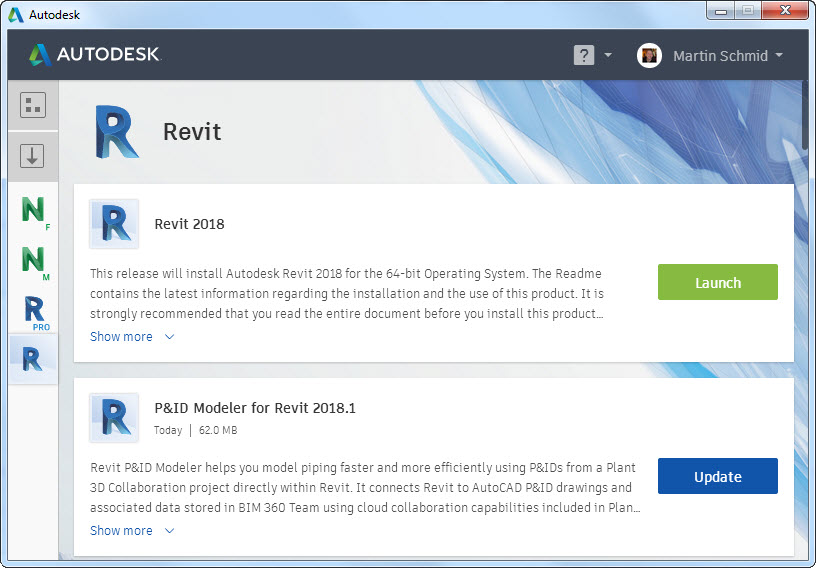816x568 pixels.
Task: Launch Revit 2018
Action: [718, 282]
